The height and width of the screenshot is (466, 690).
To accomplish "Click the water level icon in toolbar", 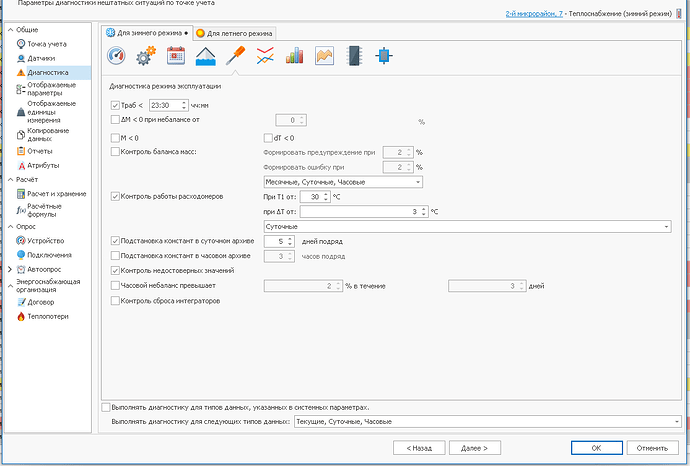I will [x=206, y=56].
